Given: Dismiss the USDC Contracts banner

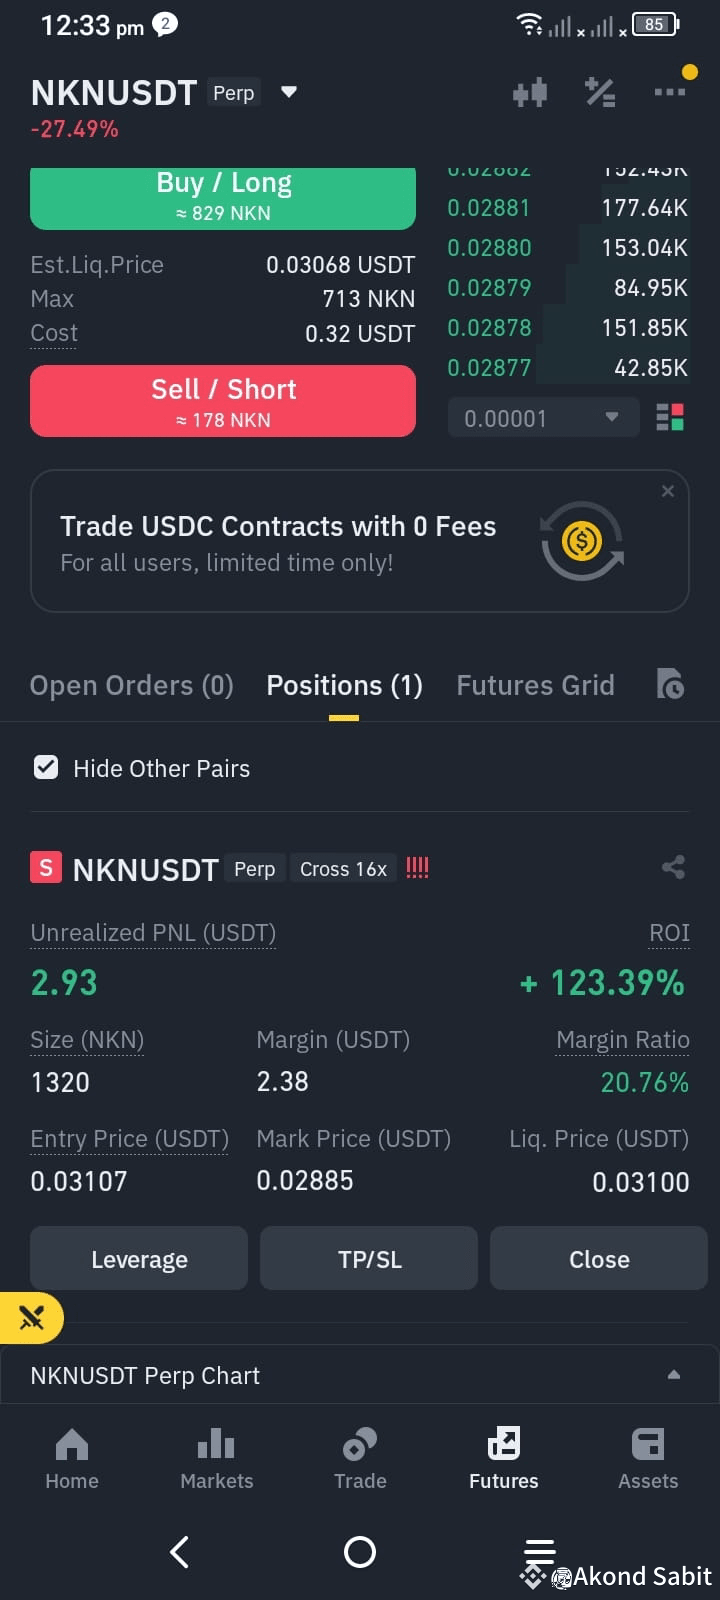Looking at the screenshot, I should tap(668, 491).
